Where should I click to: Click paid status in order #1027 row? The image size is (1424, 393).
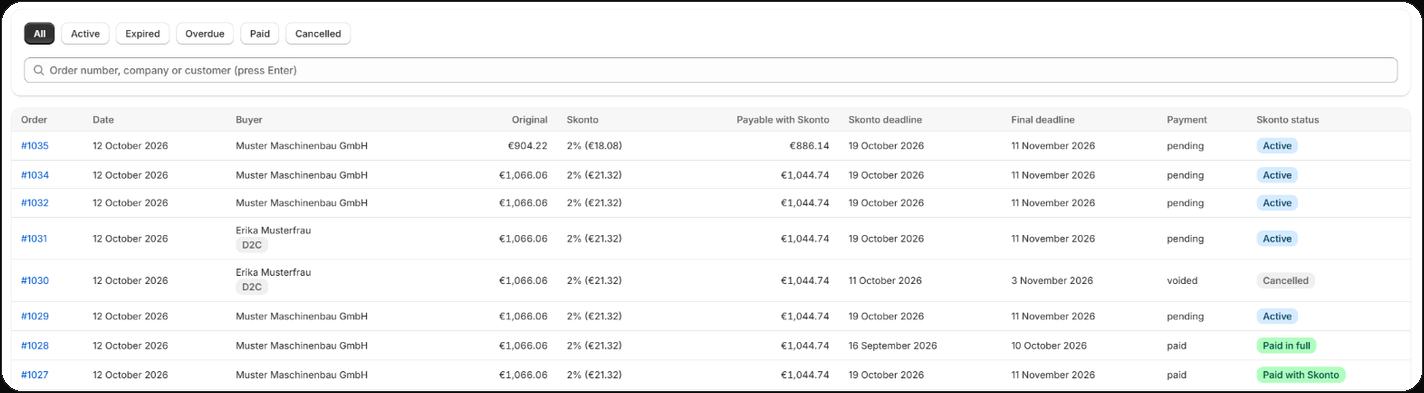[x=1177, y=375]
